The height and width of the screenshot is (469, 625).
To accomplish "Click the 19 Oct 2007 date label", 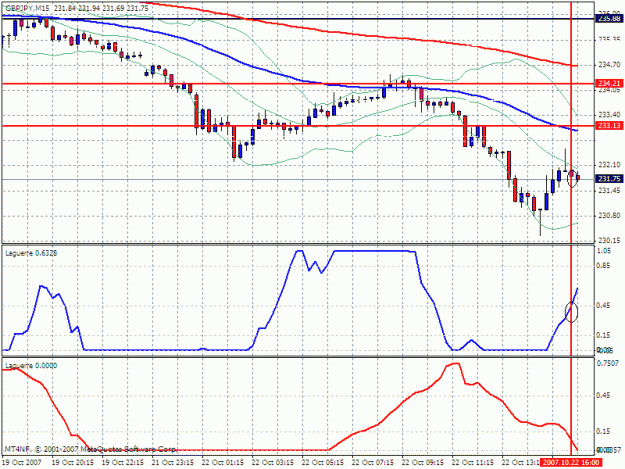I will (22, 463).
